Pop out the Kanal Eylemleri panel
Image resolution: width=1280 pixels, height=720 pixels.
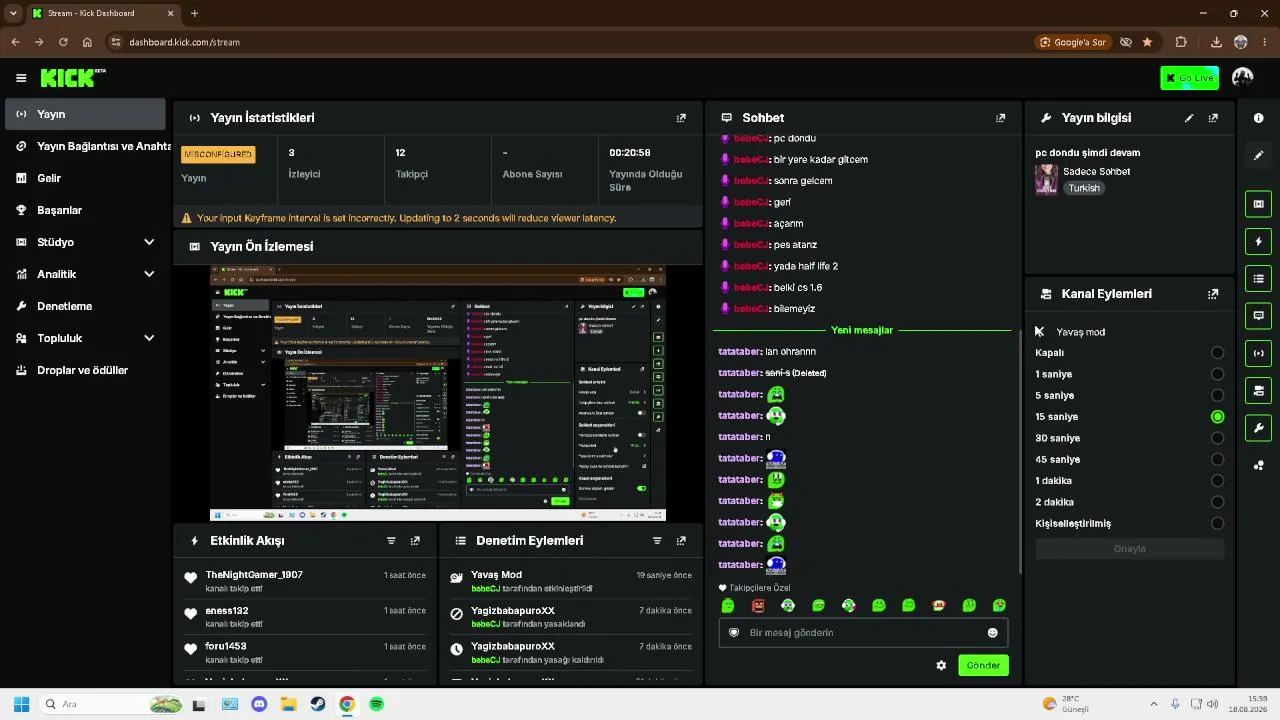click(1213, 294)
